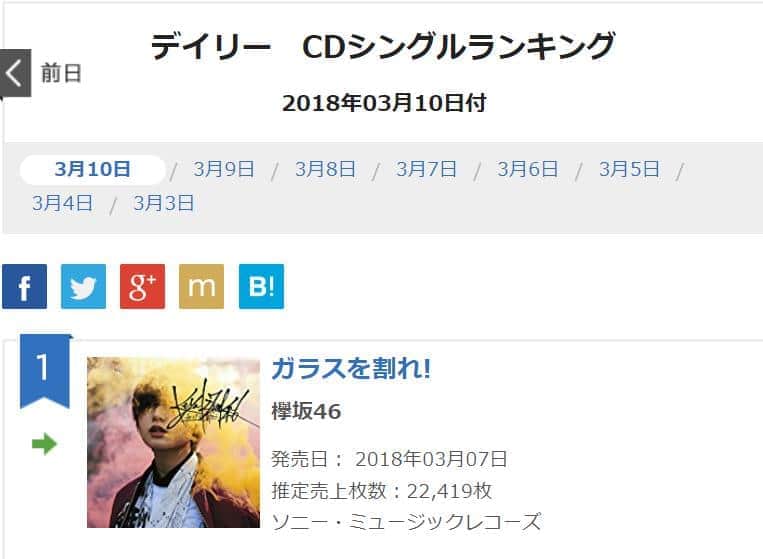
Task: Choose the 3月3日 ranking date
Action: coord(164,203)
